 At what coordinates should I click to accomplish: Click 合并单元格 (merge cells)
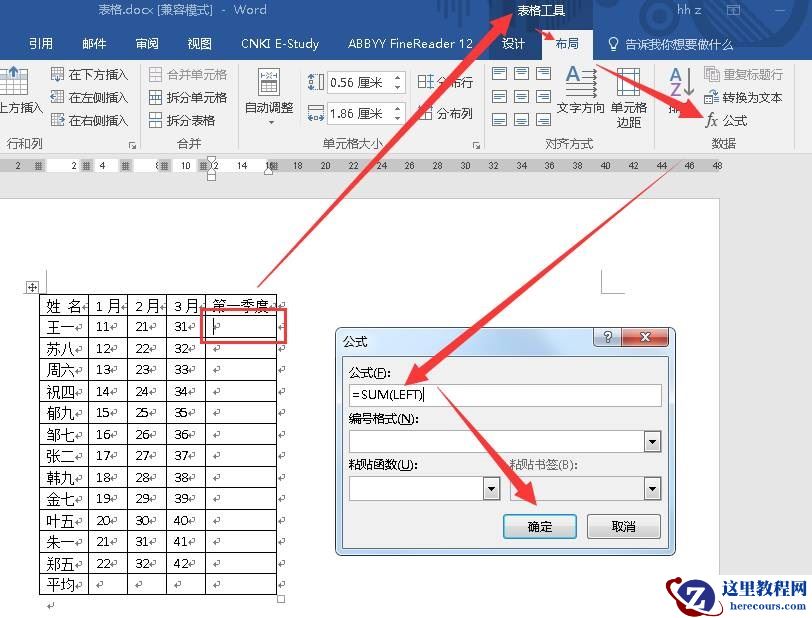(x=187, y=75)
